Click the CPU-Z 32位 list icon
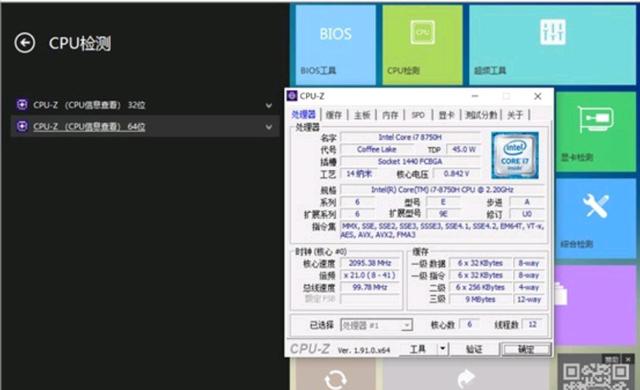 pos(22,105)
